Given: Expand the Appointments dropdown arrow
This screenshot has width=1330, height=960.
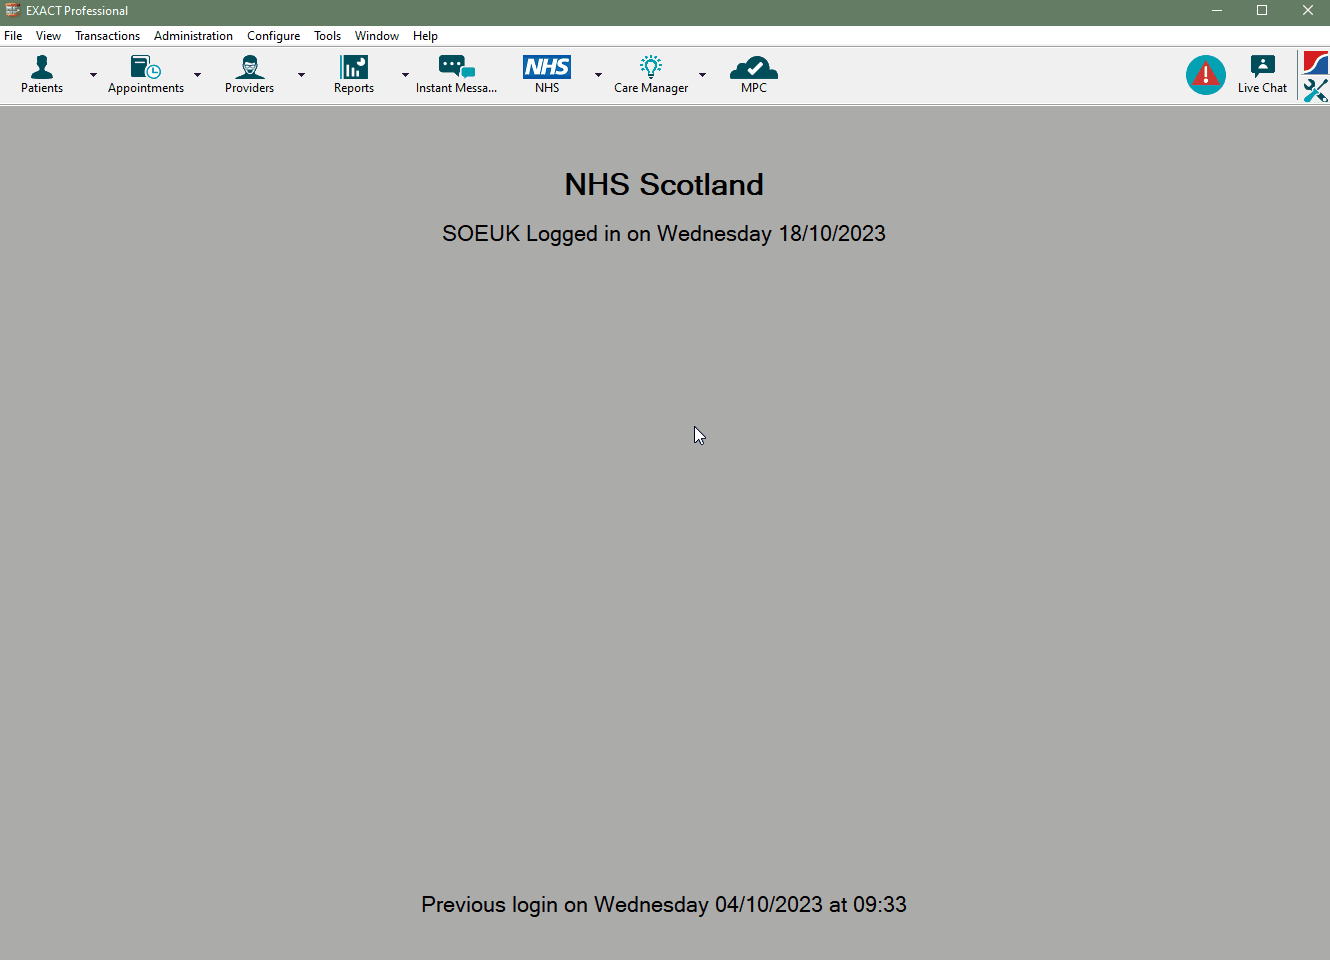Looking at the screenshot, I should 197,75.
